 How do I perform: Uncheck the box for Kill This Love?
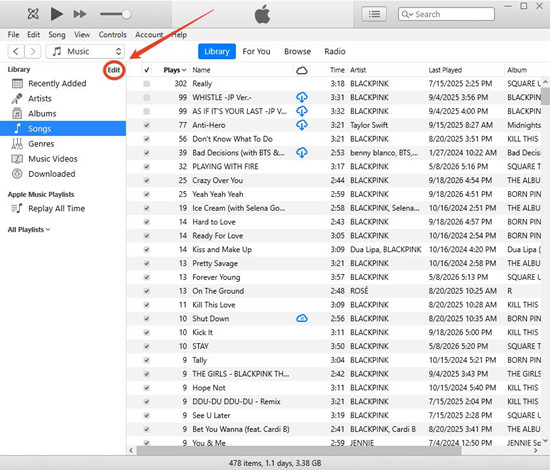(147, 305)
